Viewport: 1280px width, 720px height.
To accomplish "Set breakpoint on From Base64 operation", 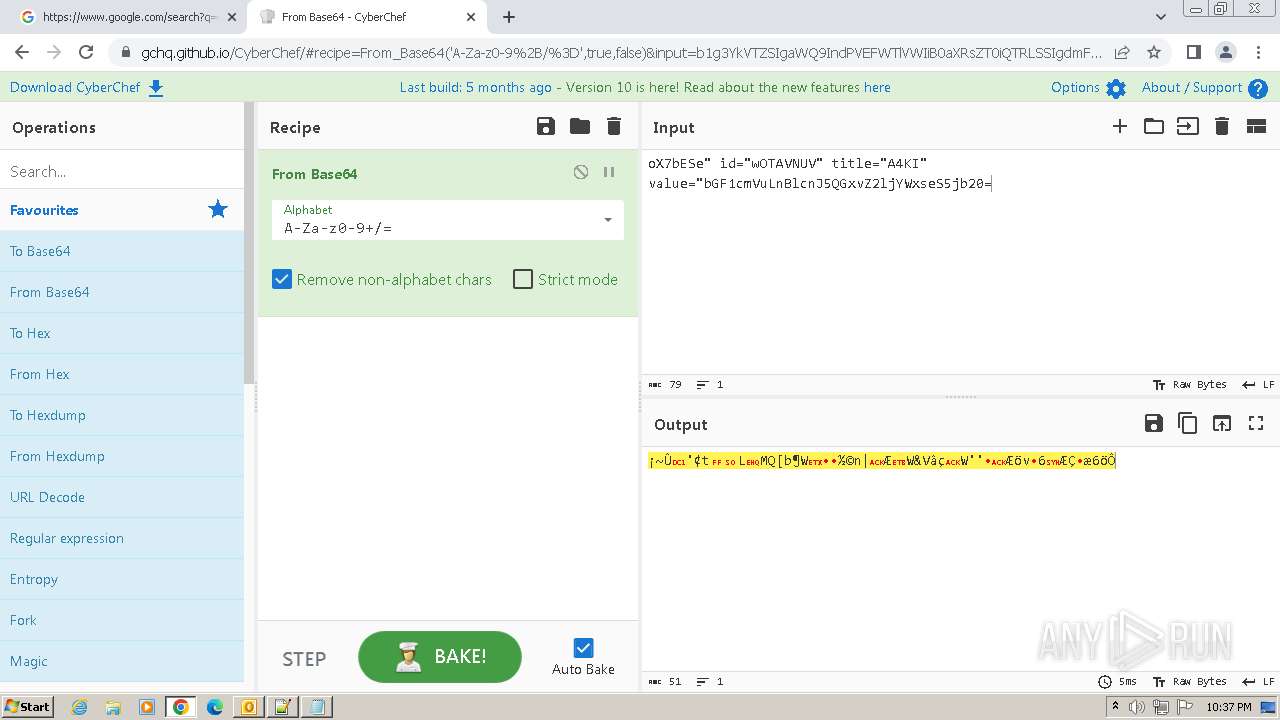I will point(609,172).
